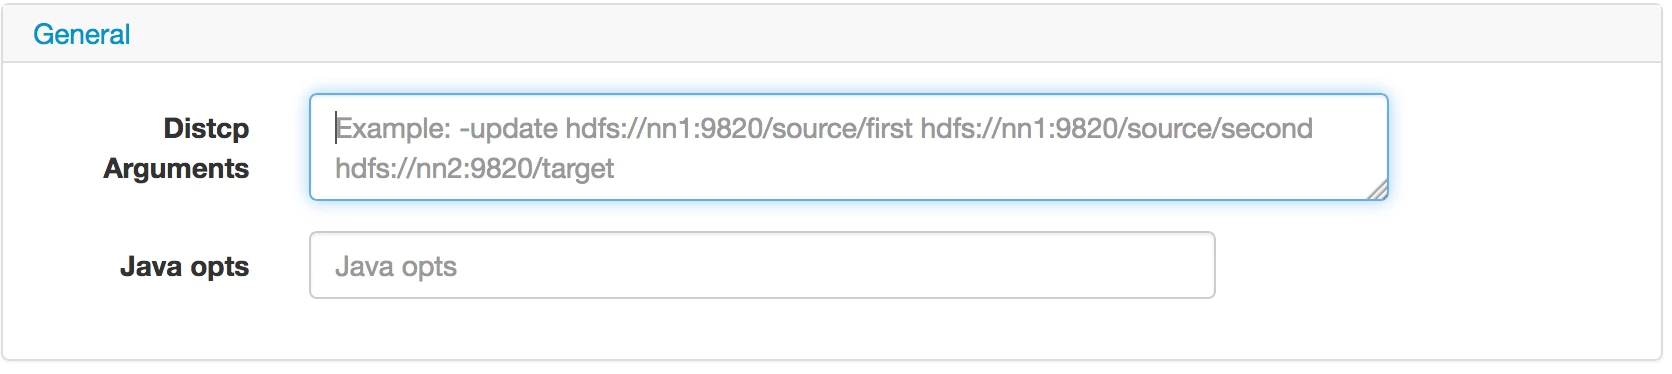This screenshot has width=1672, height=374.
Task: Click the Java opts placeholder text
Action: pos(396,266)
